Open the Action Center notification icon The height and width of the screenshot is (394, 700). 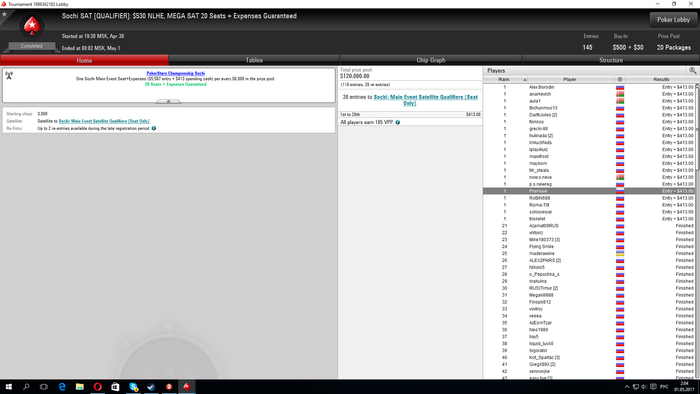(653, 387)
